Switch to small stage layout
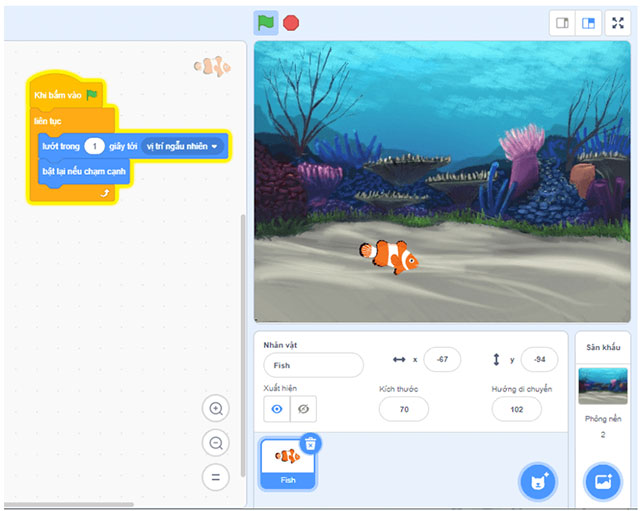 coord(562,23)
